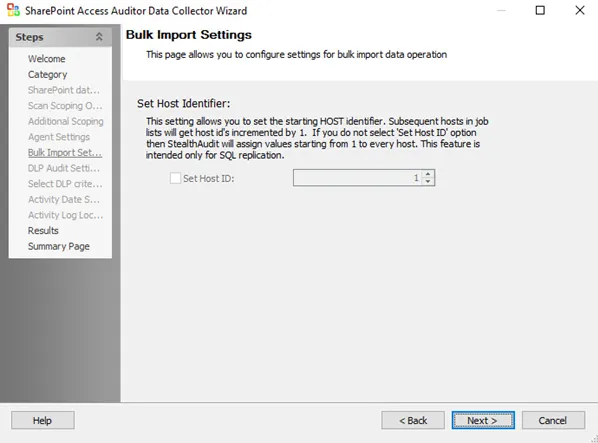598x443 pixels.
Task: Select the Select DLP crite... step
Action: click(65, 184)
